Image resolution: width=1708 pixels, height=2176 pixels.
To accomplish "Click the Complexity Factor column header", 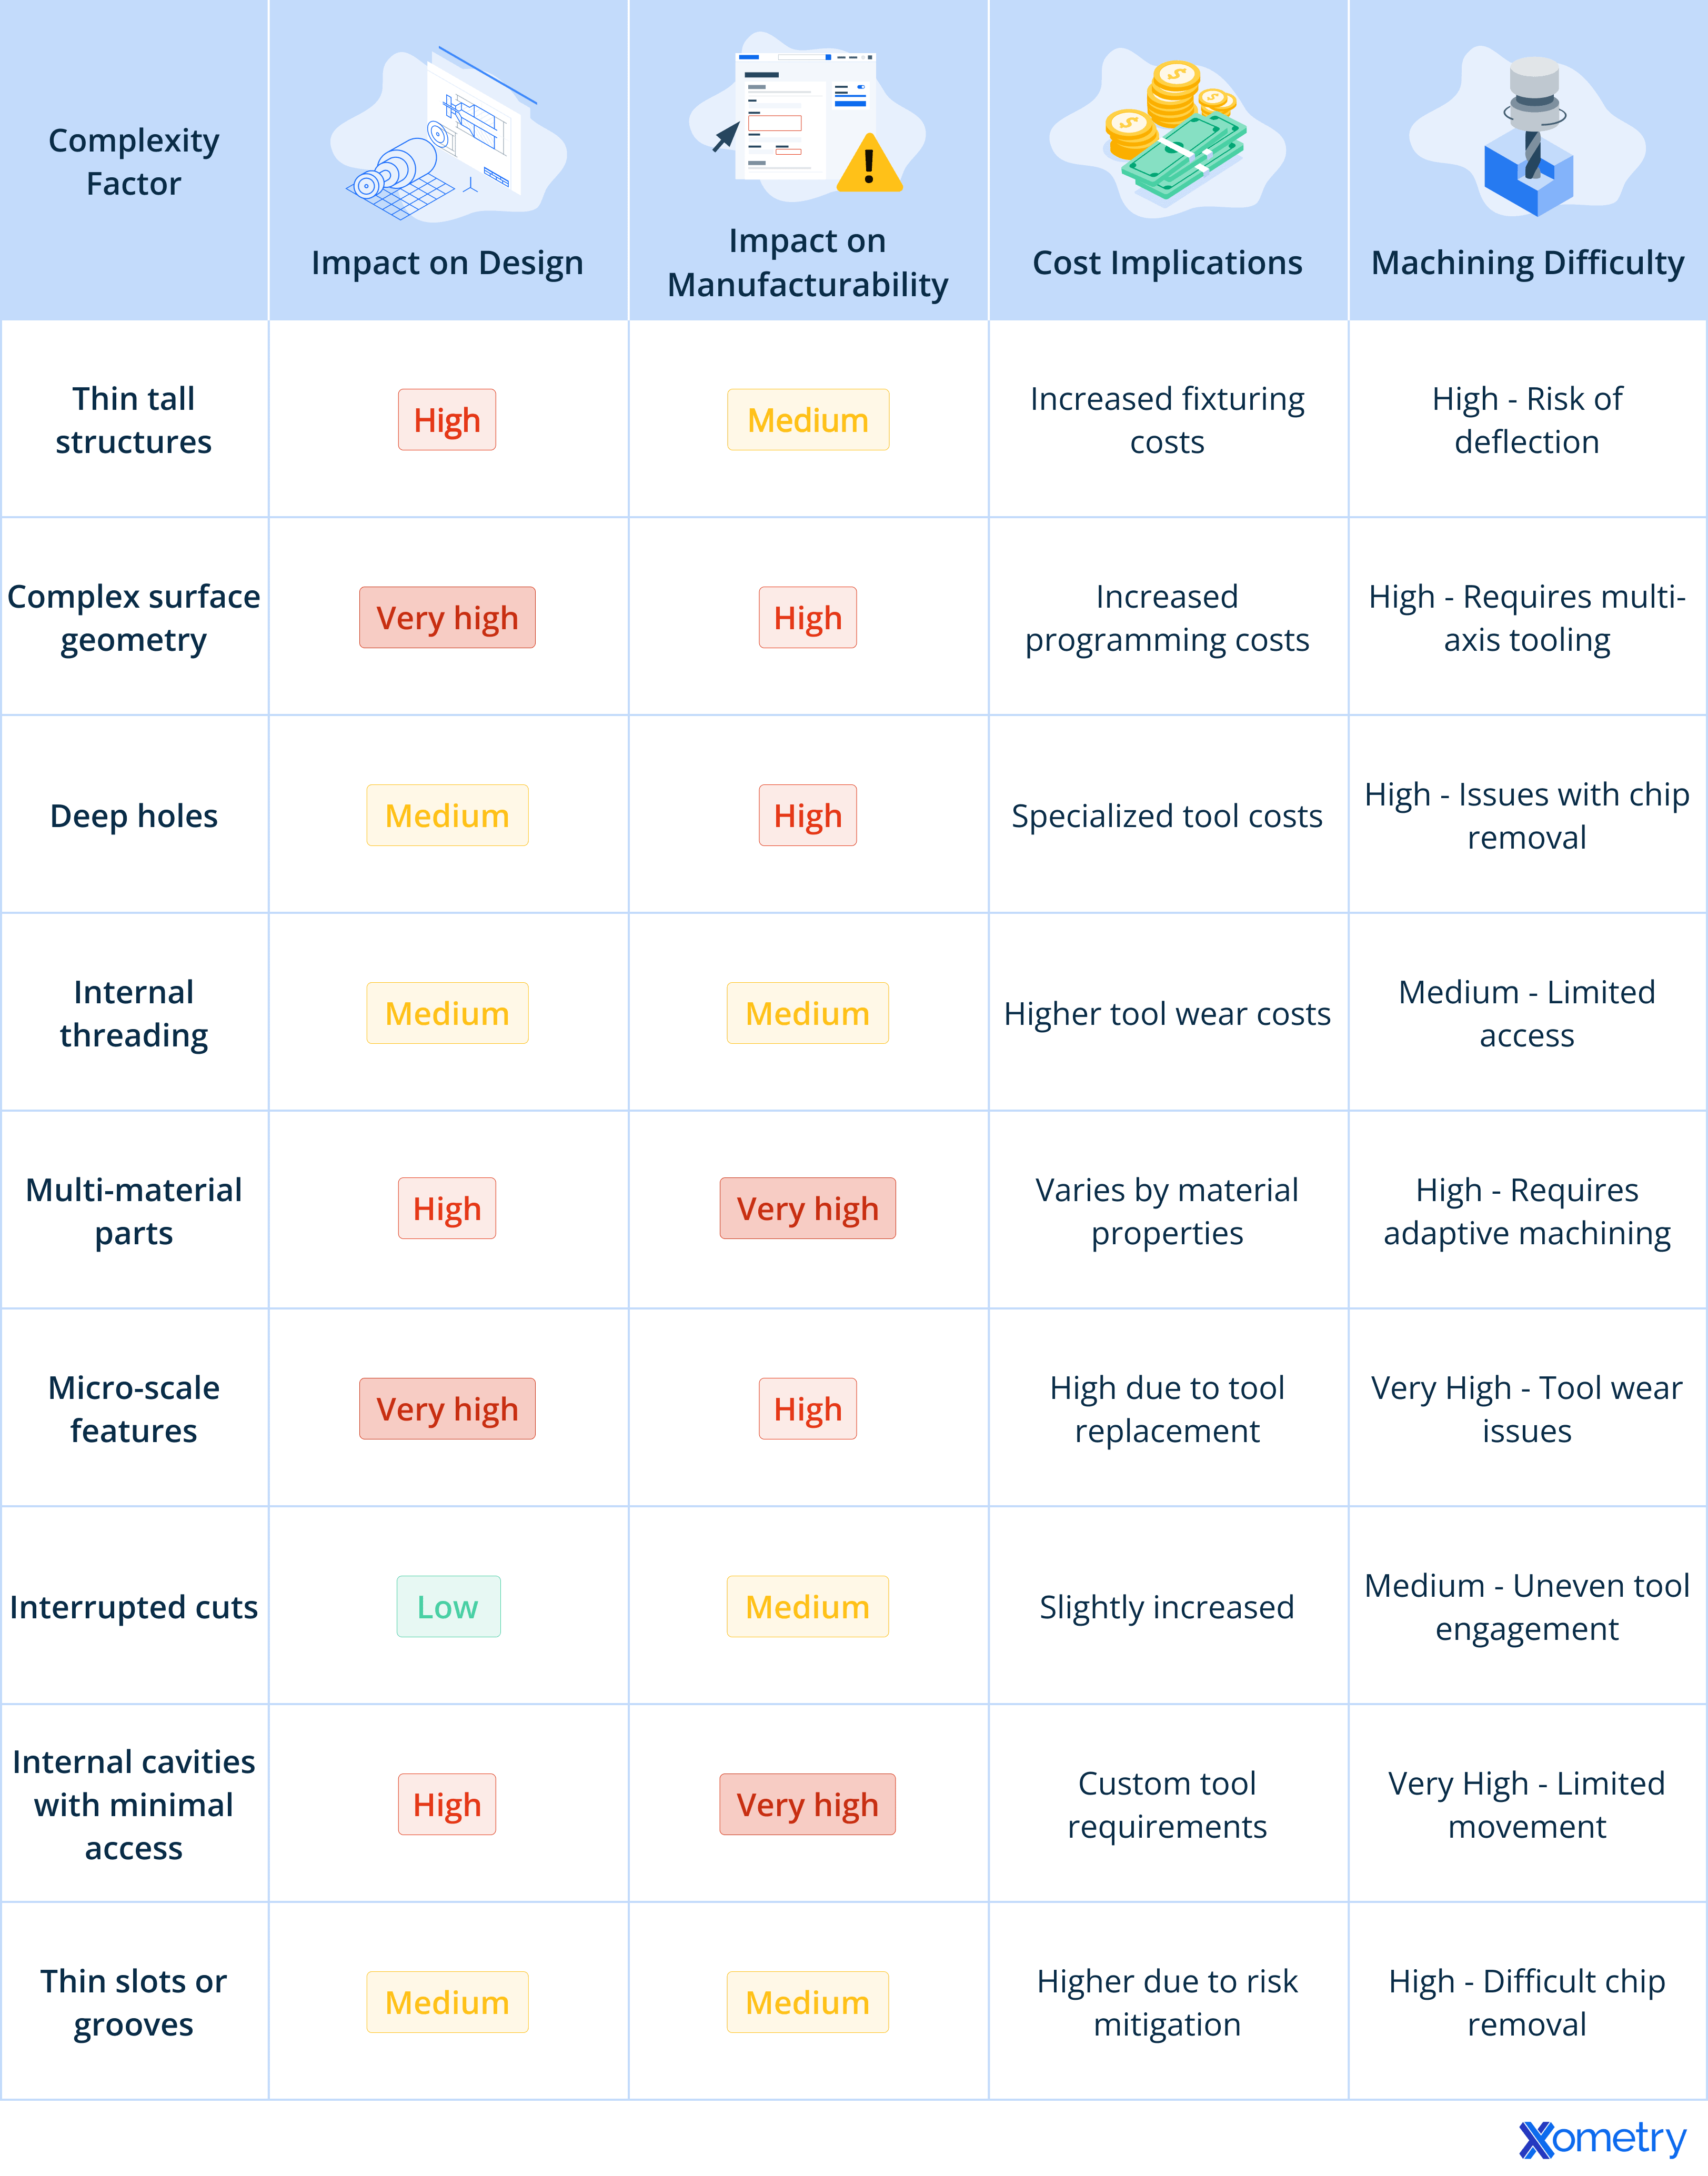I will tap(134, 162).
